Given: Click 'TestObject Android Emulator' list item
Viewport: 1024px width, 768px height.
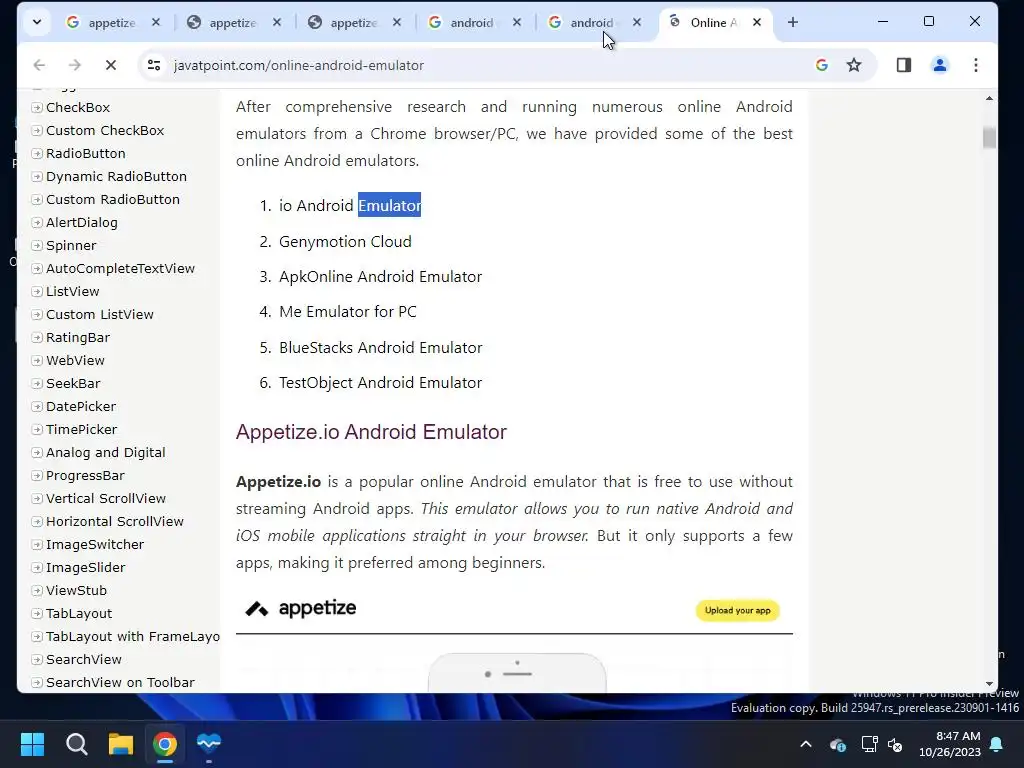Looking at the screenshot, I should (x=381, y=383).
